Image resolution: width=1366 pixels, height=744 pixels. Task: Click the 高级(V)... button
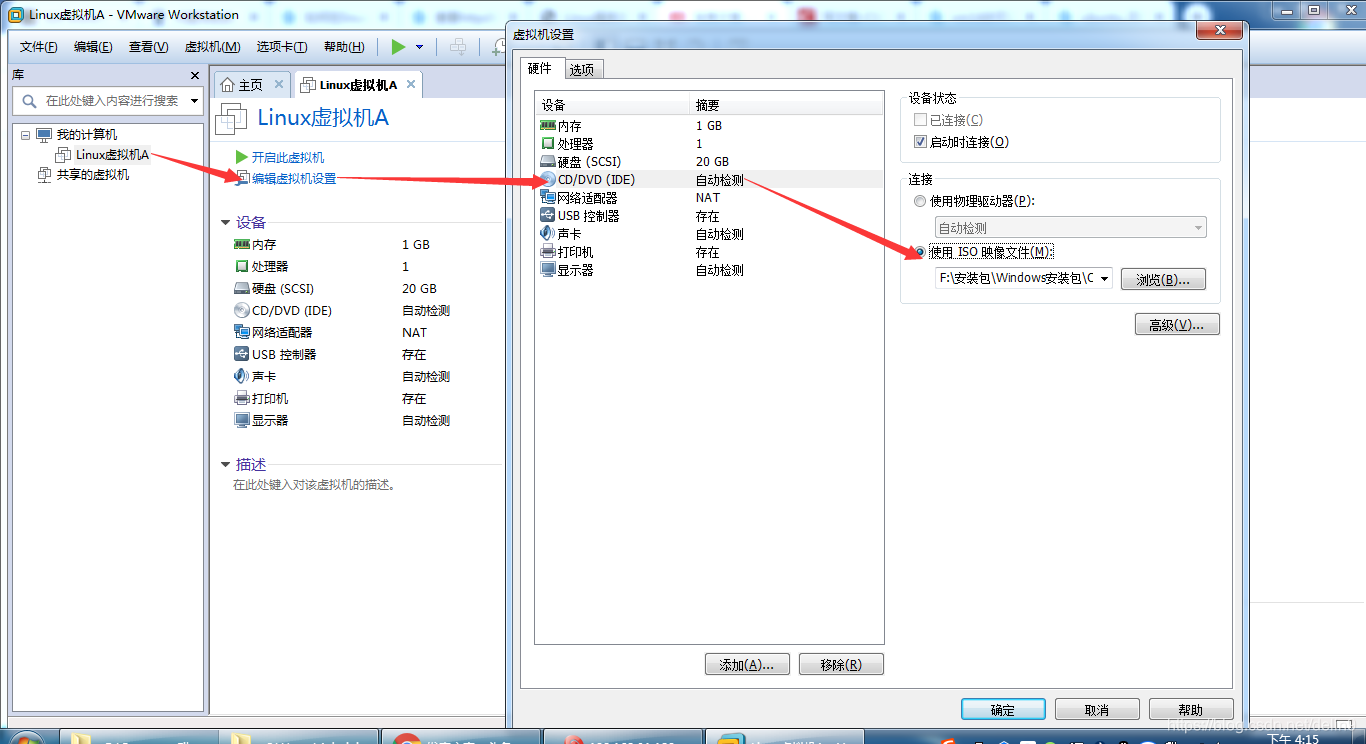1177,325
